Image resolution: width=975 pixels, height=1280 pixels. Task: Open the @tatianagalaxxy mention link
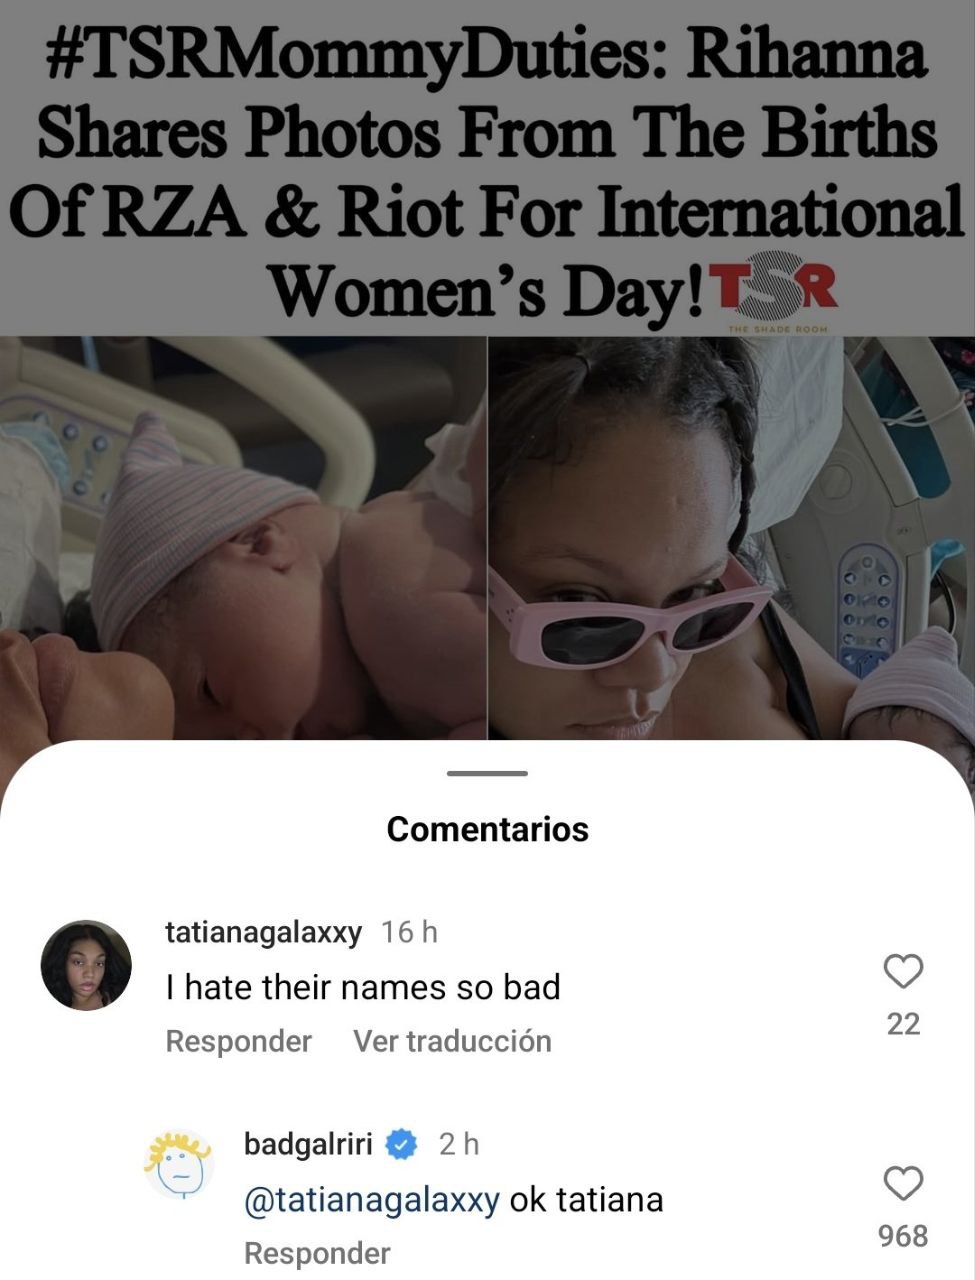tap(372, 1199)
